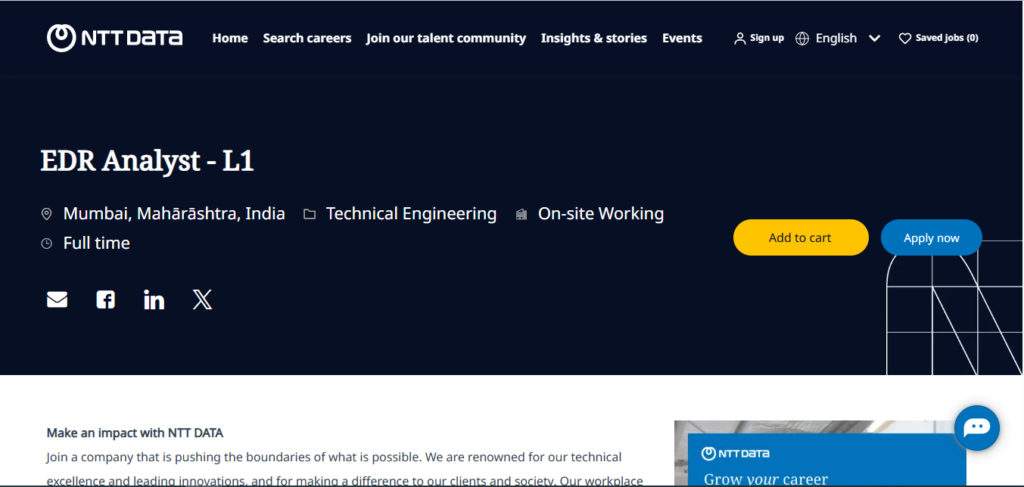The image size is (1024, 487).
Task: Share job on Facebook icon
Action: [x=105, y=300]
